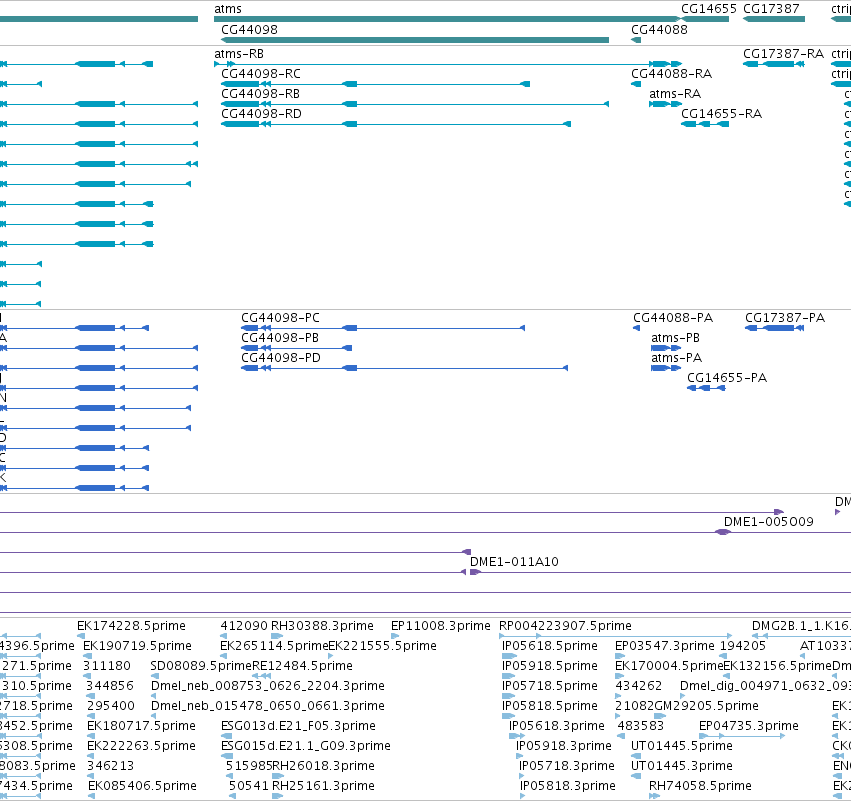Select EK170004.5prime EST
Viewport: 851px width, 801px height.
[x=669, y=666]
